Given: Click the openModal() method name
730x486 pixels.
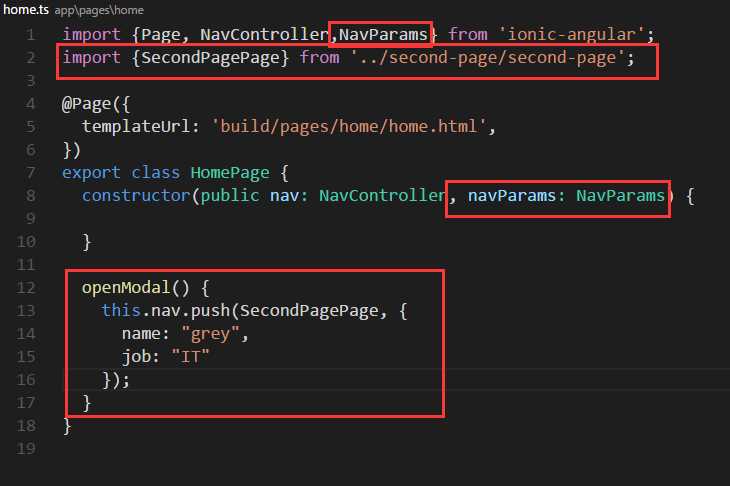Looking at the screenshot, I should pos(126,288).
